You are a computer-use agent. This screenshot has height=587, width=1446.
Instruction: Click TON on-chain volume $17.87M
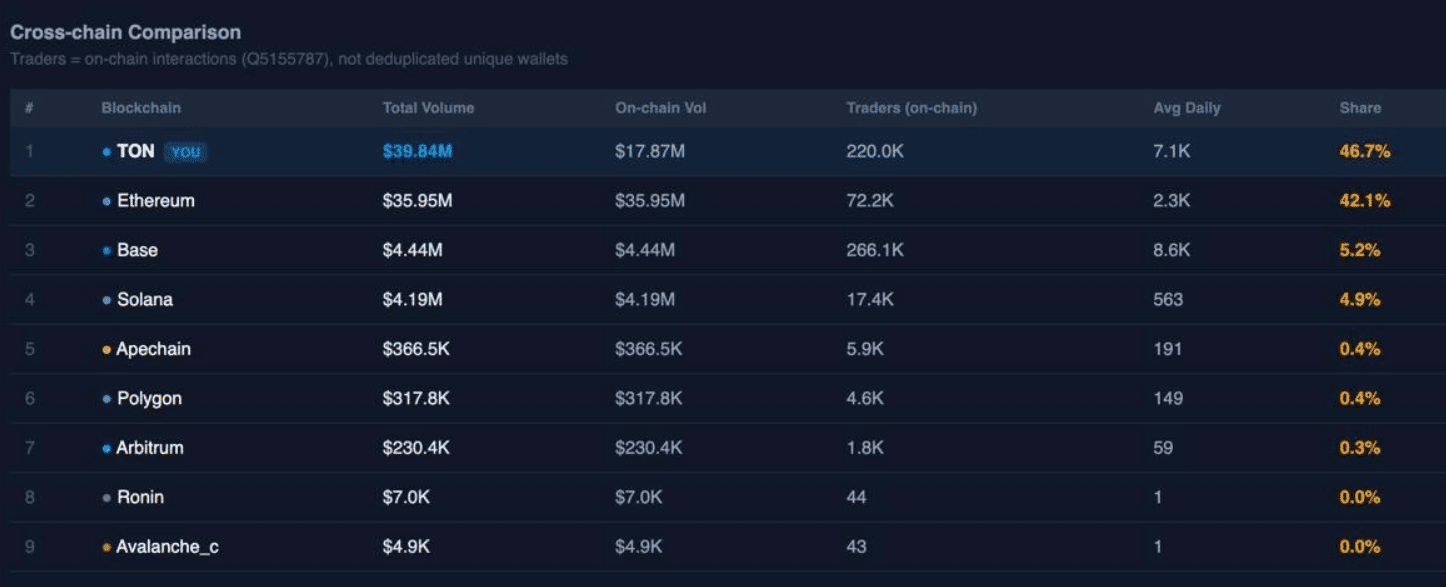[x=650, y=152]
